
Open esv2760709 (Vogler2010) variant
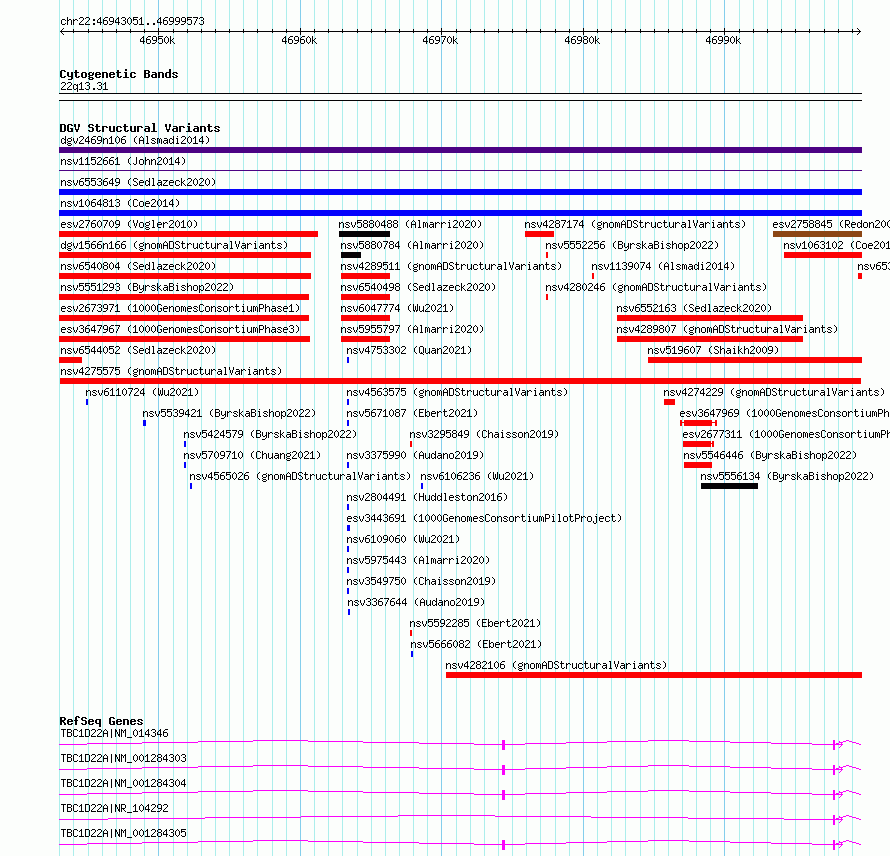pos(129,224)
